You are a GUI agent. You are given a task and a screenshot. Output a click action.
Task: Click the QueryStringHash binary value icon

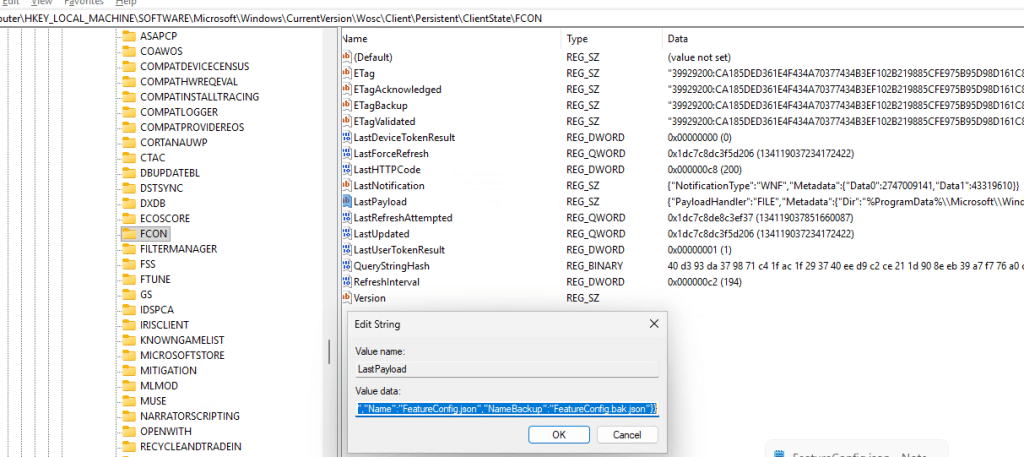(x=346, y=266)
